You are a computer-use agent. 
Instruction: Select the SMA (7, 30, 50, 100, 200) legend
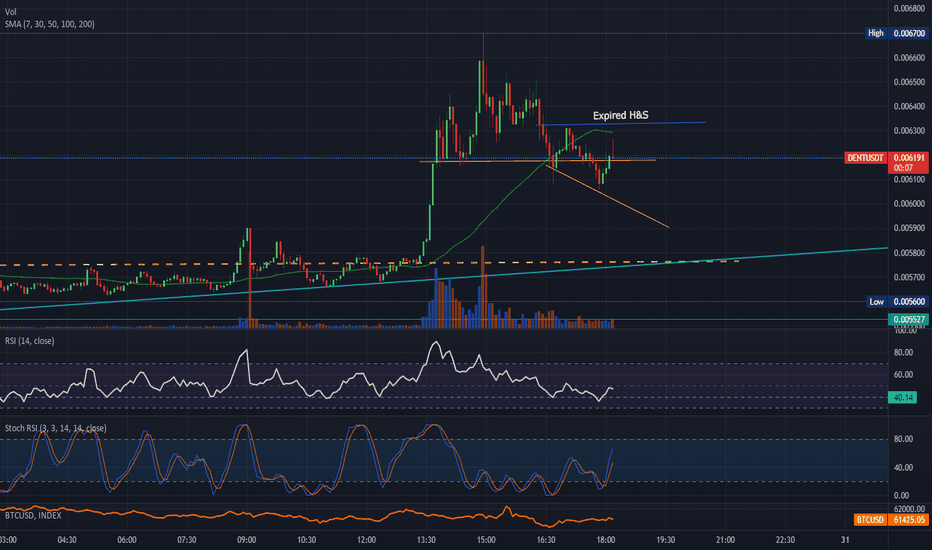pyautogui.click(x=49, y=24)
